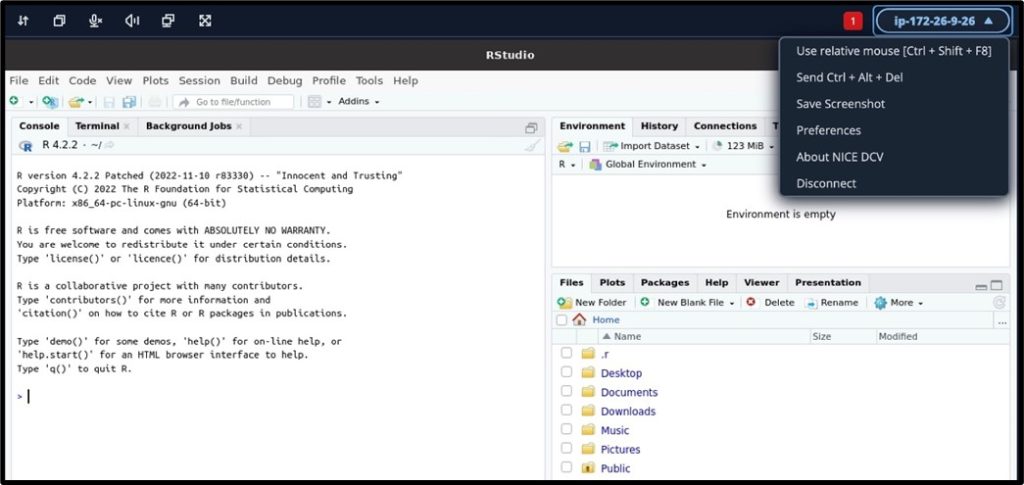
Task: Click the Home house icon
Action: [579, 320]
